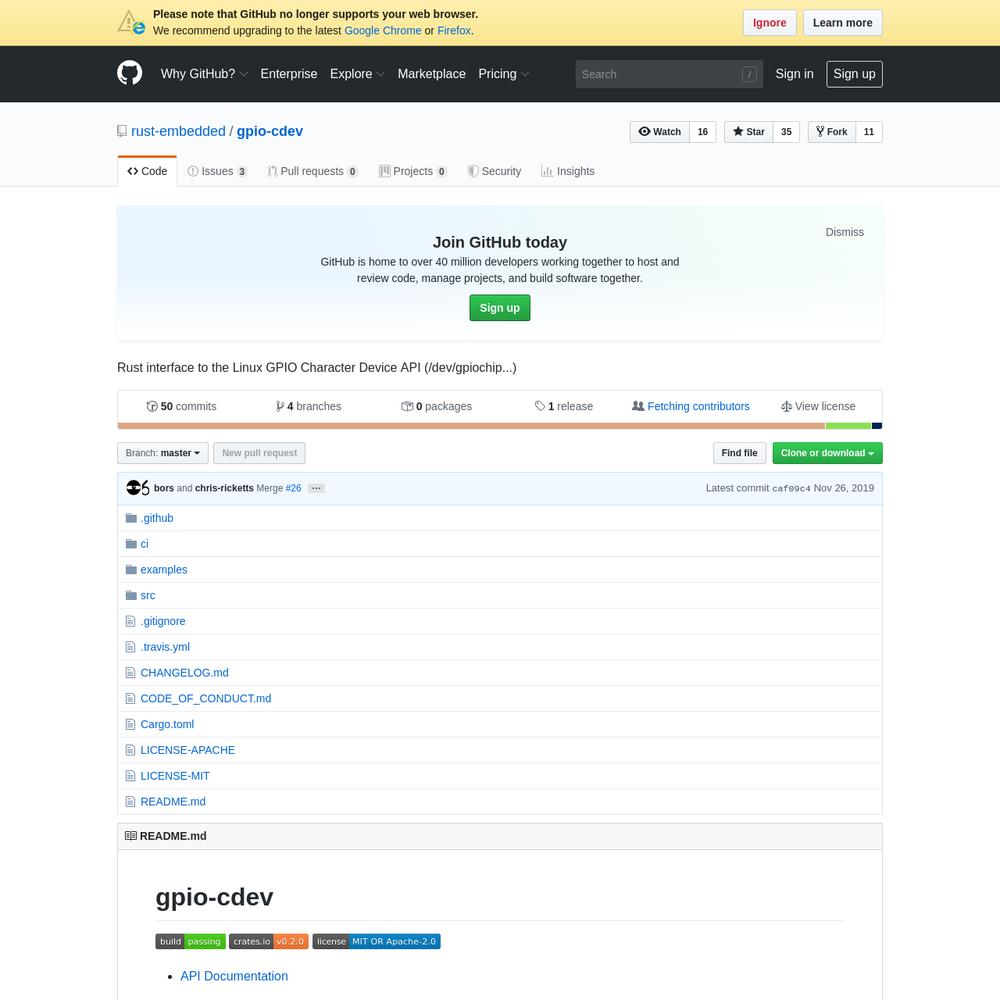This screenshot has height=1000, width=1000.
Task: Click the src folder icon
Action: (x=131, y=595)
